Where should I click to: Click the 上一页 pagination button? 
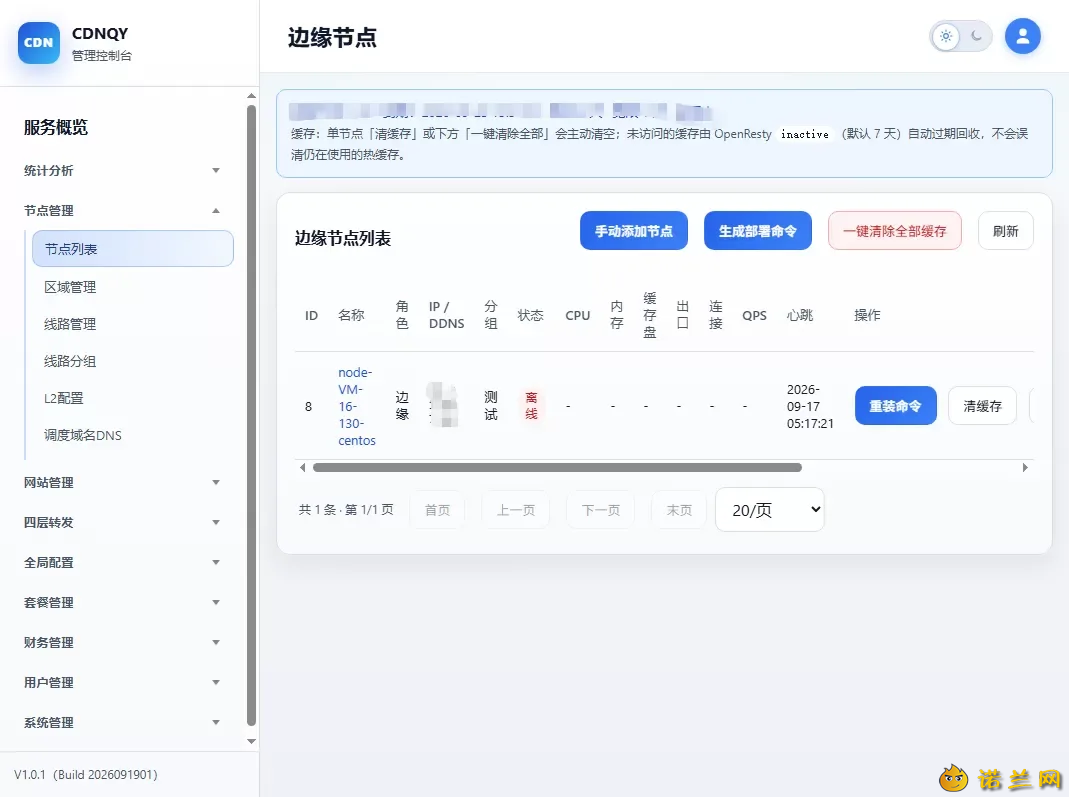(x=515, y=510)
